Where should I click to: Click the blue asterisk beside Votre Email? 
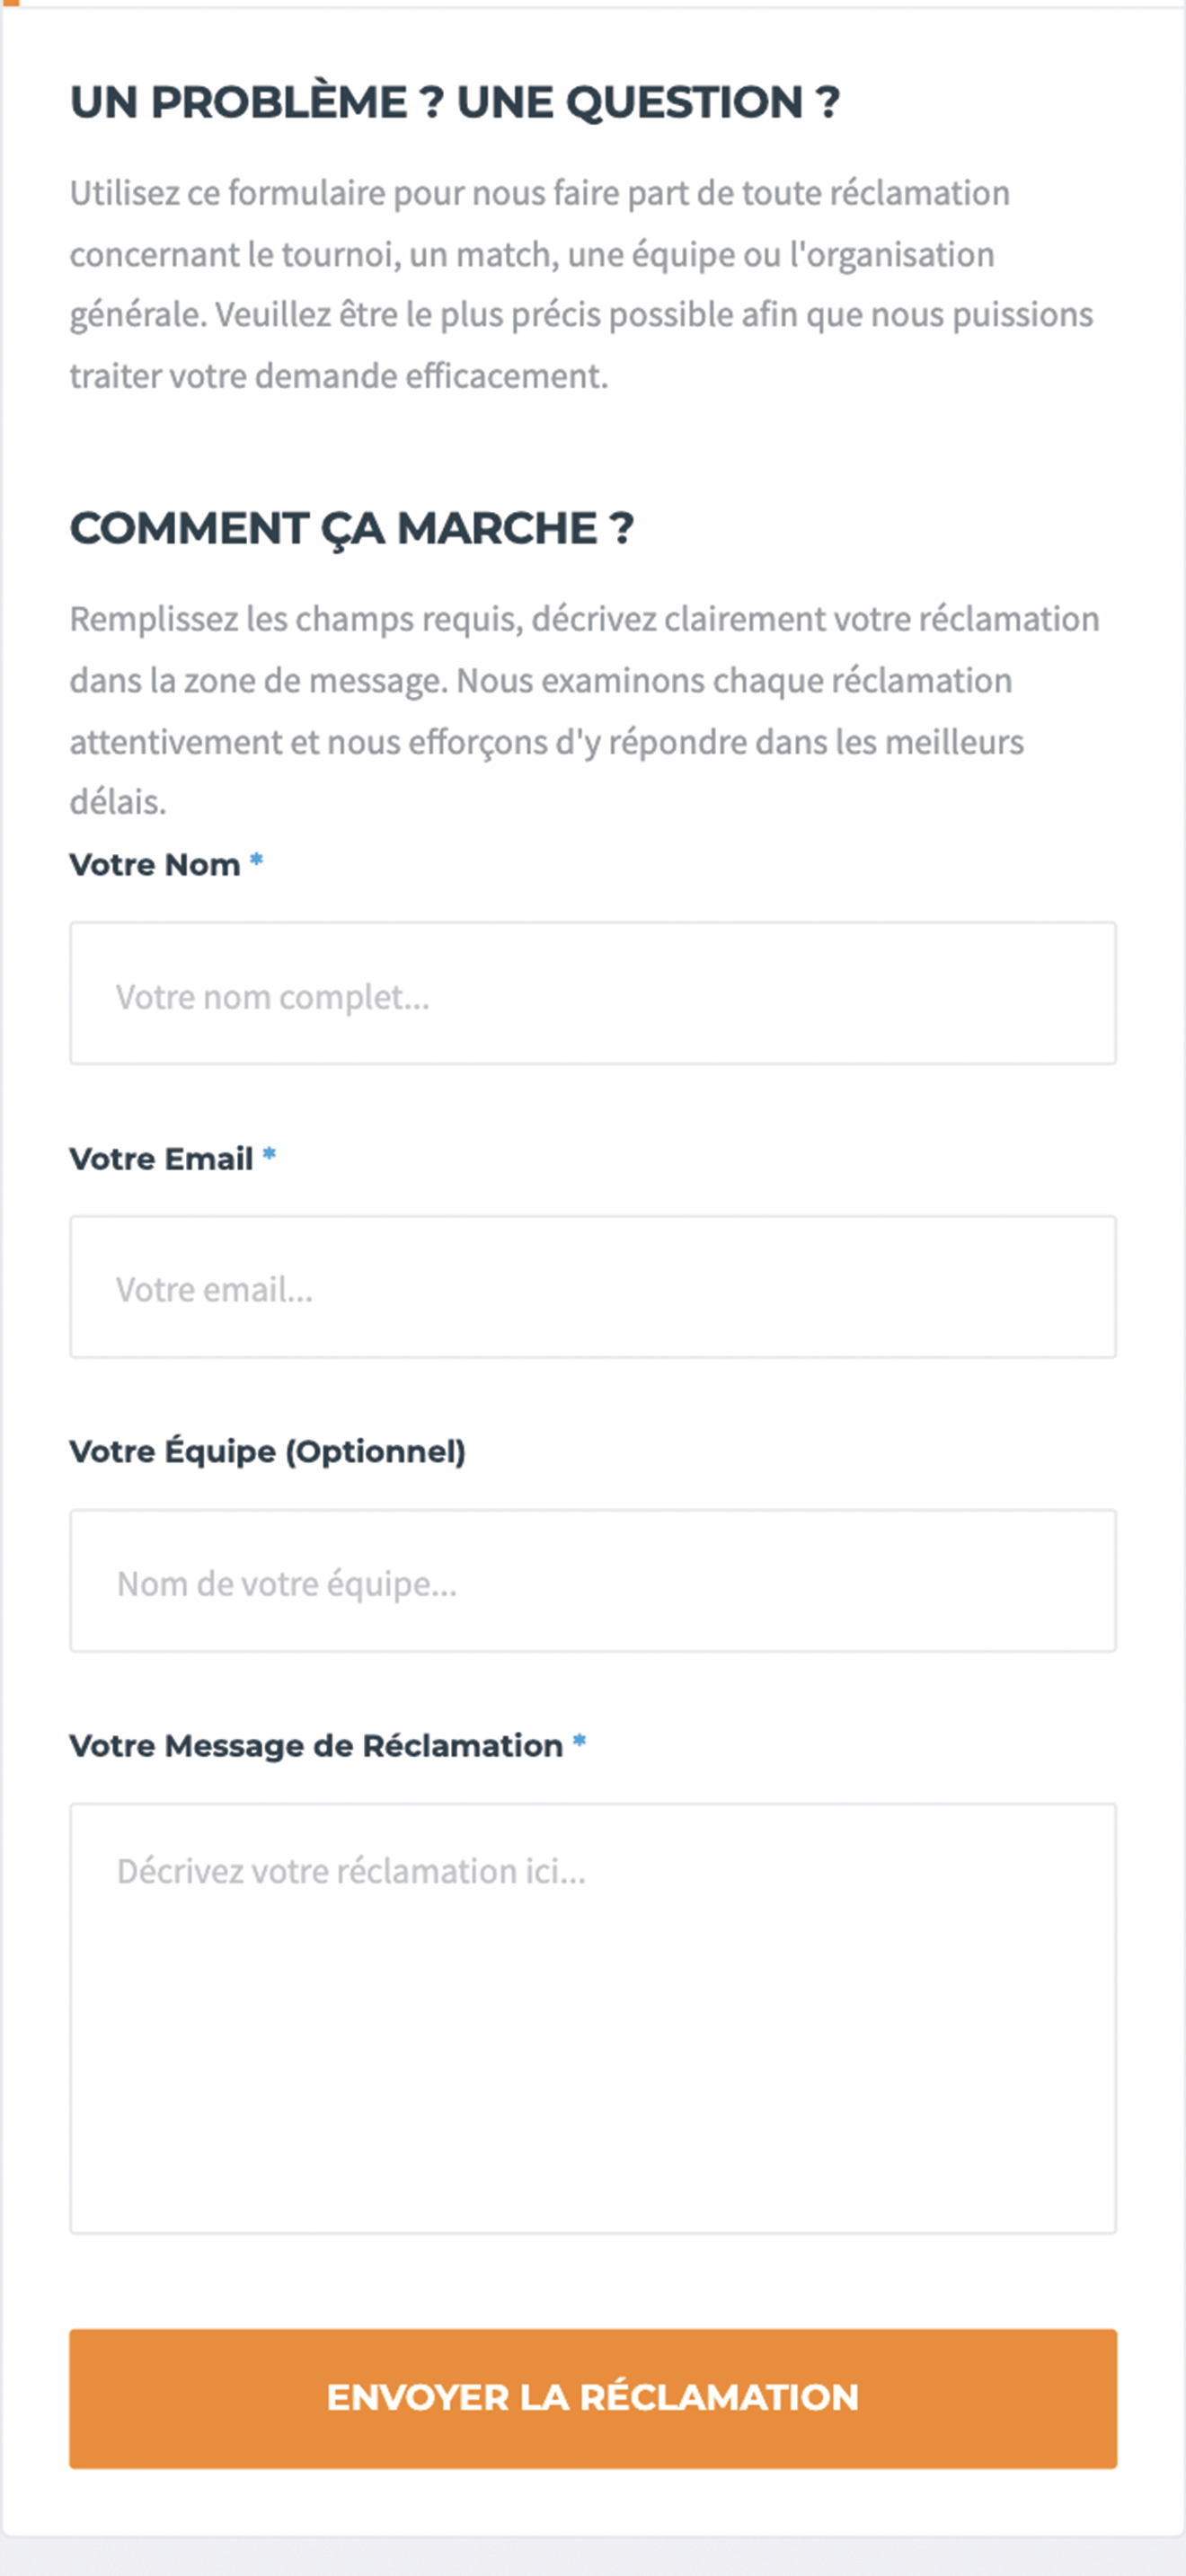269,1155
